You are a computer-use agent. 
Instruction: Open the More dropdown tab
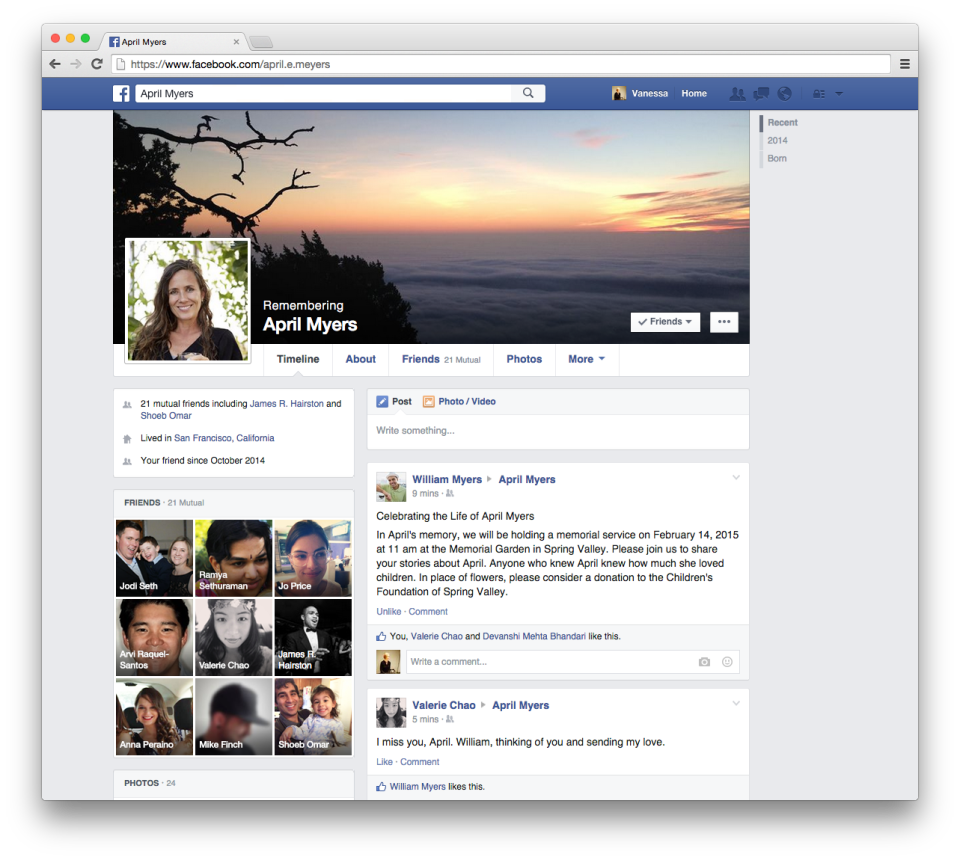click(587, 359)
